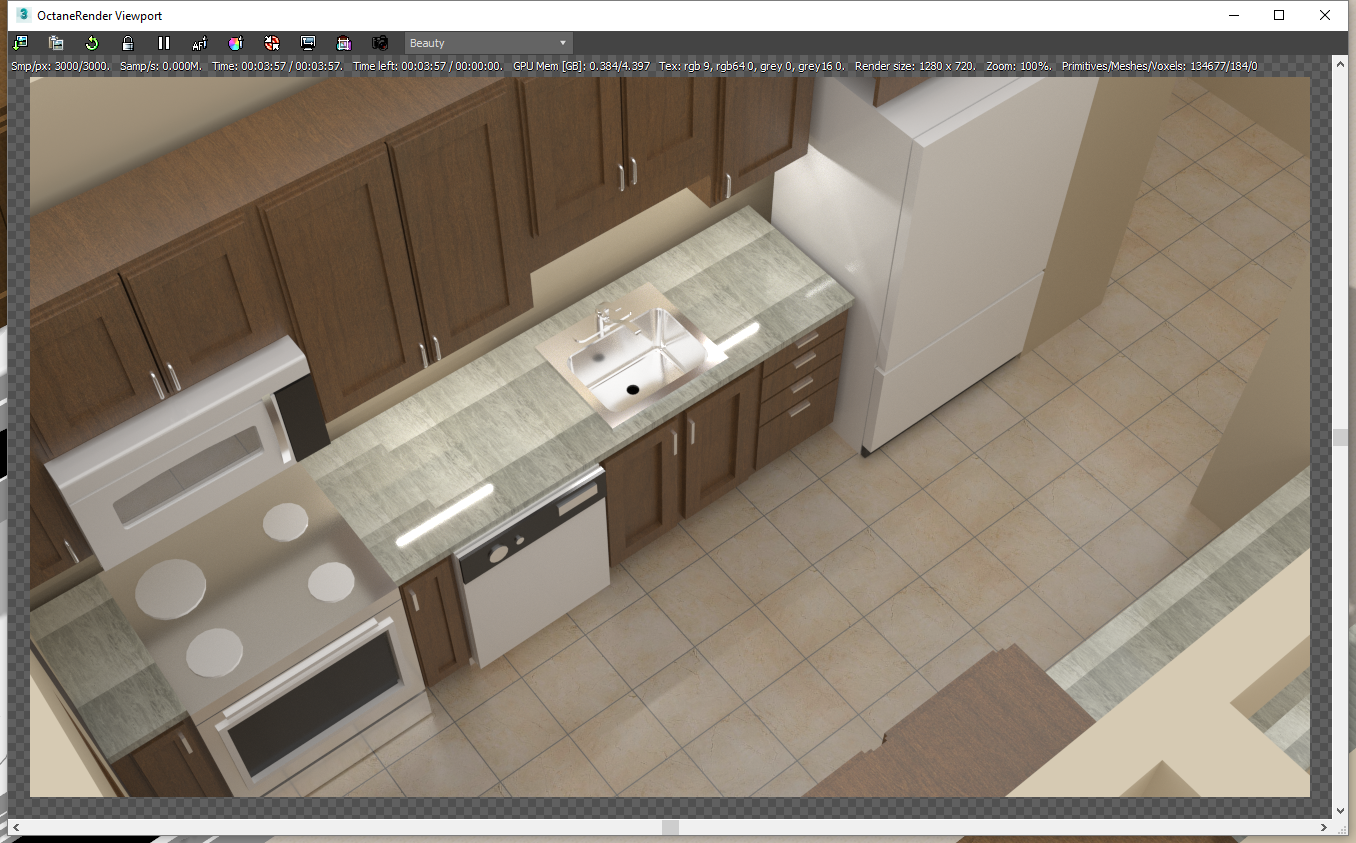Screen dimensions: 1356x843
Task: Click the "OctaneRender Viewport" window title
Action: pos(100,15)
